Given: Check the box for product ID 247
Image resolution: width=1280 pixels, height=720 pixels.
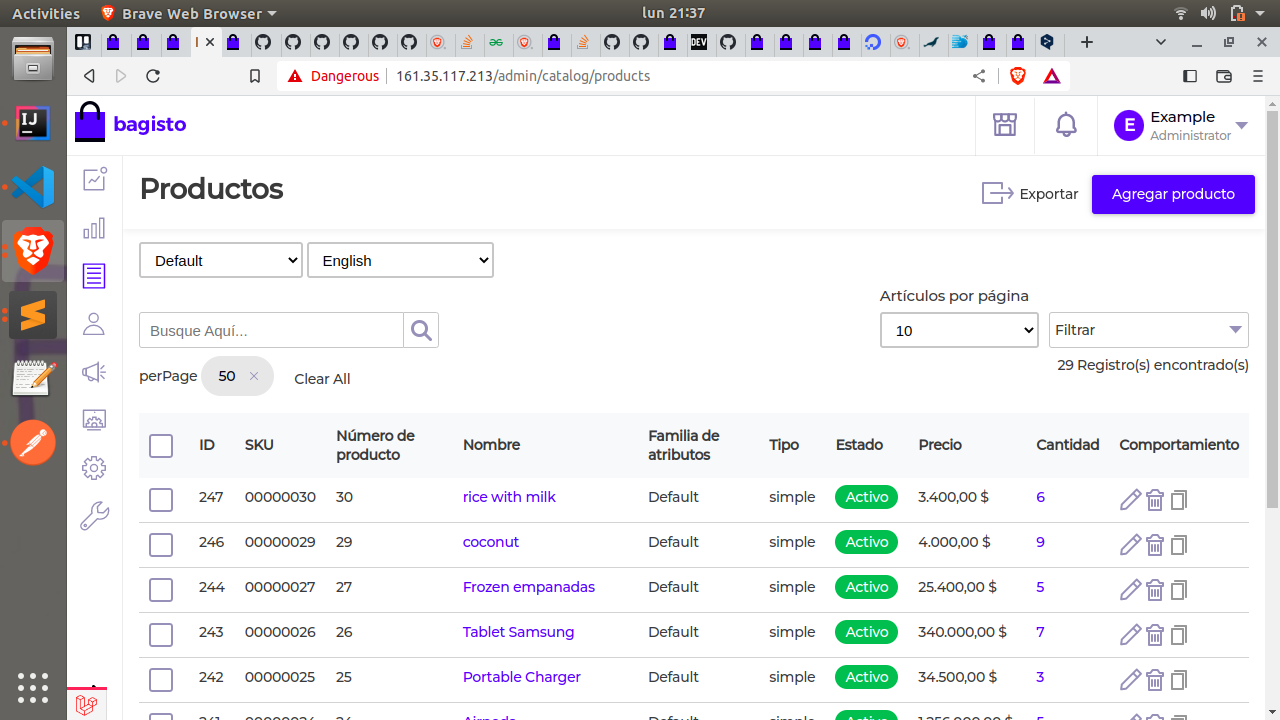Looking at the screenshot, I should point(161,499).
